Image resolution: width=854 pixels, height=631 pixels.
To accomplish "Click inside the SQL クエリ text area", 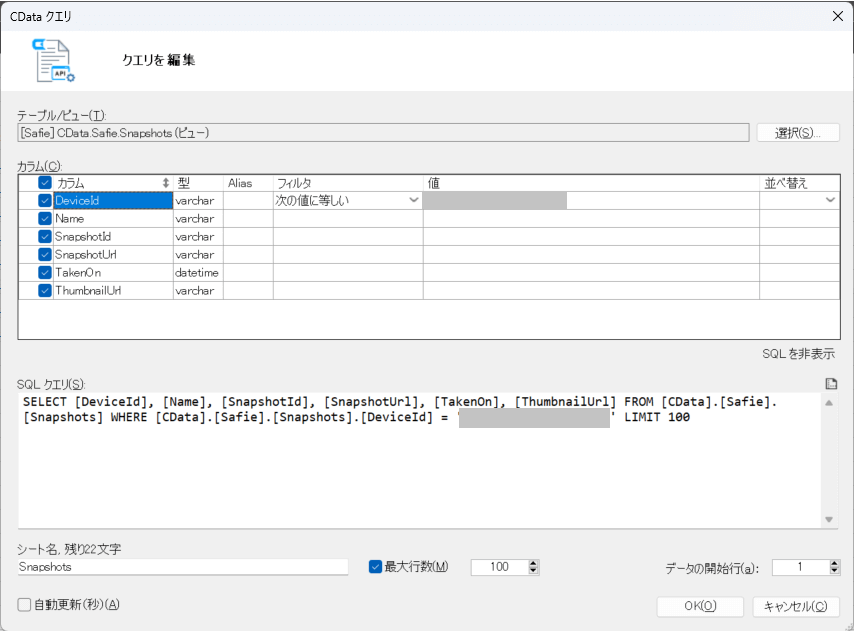I will [x=419, y=460].
